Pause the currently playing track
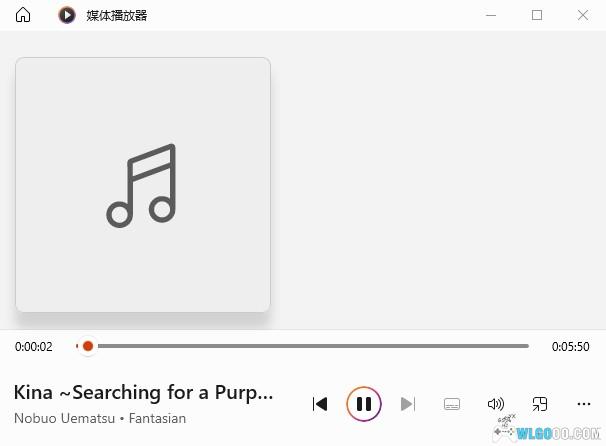Screen dimensions: 606x446 click(x=364, y=404)
